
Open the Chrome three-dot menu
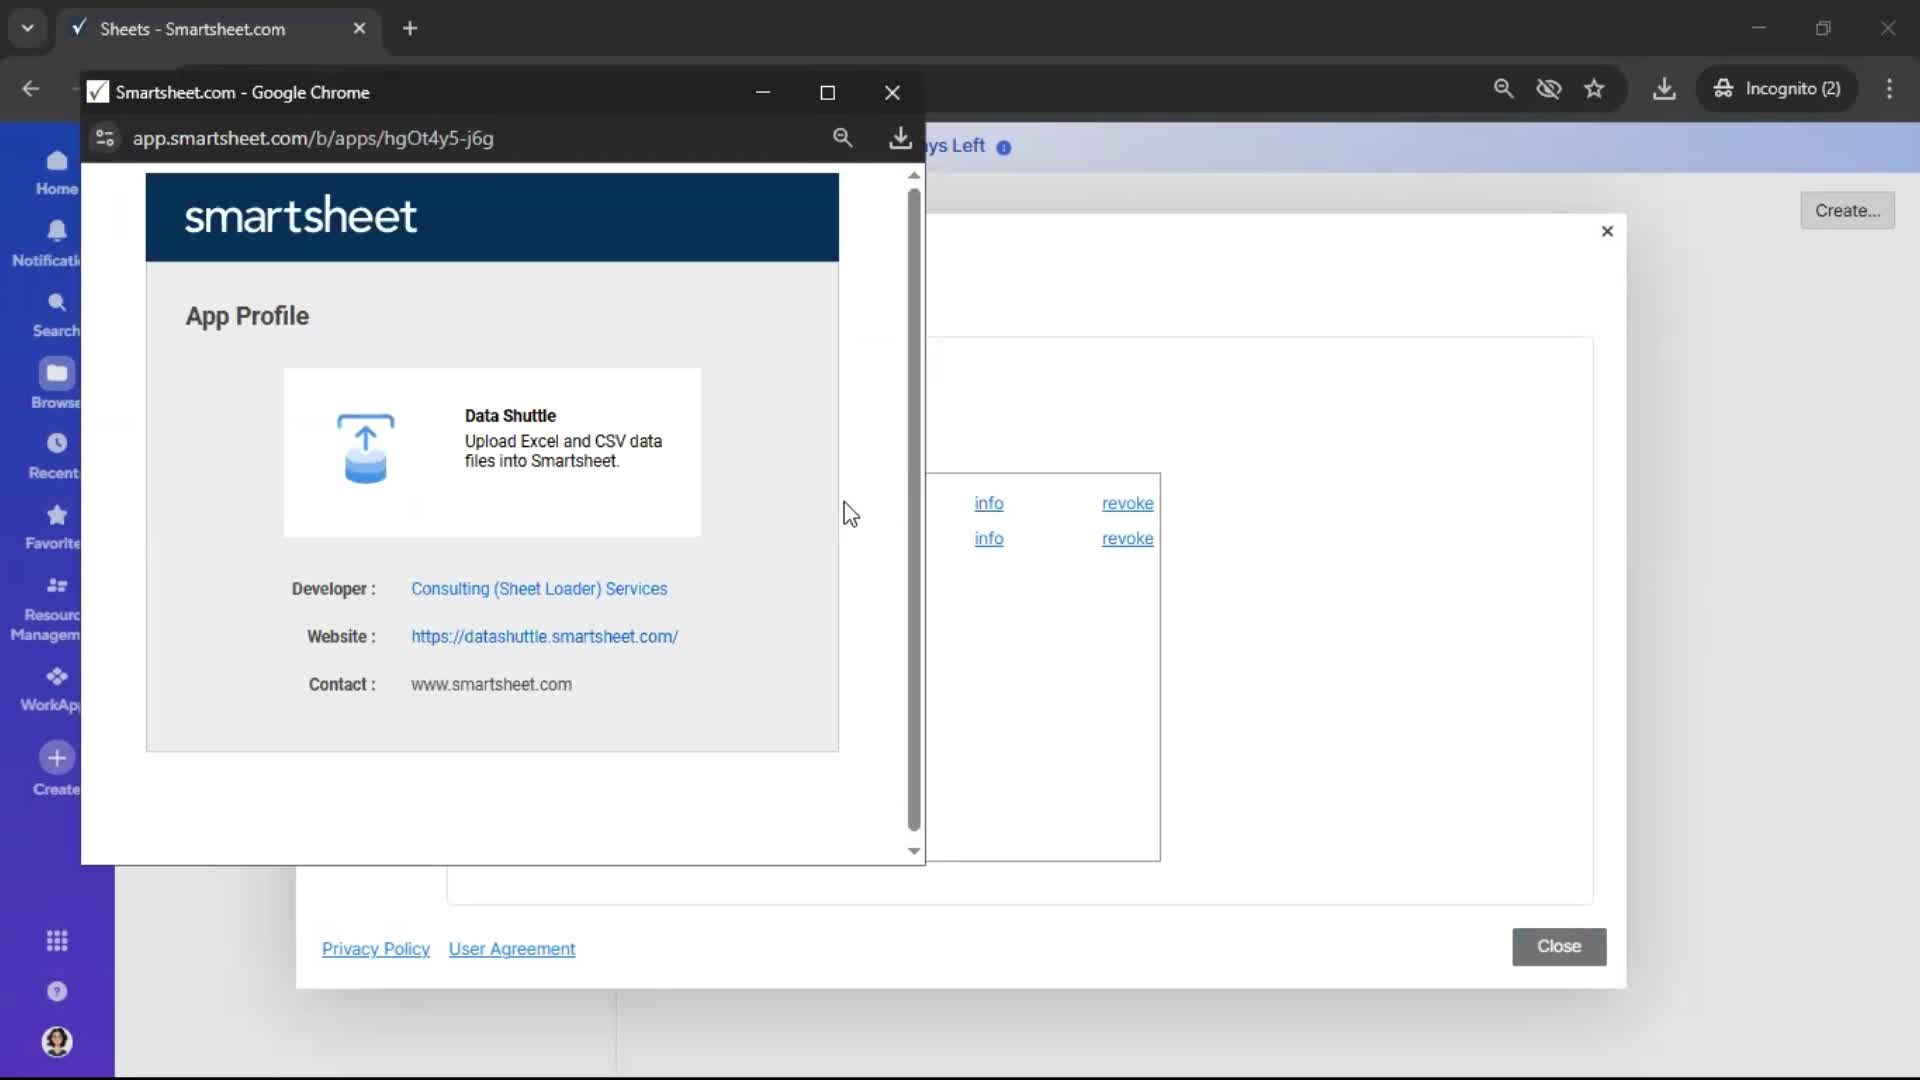[1889, 89]
